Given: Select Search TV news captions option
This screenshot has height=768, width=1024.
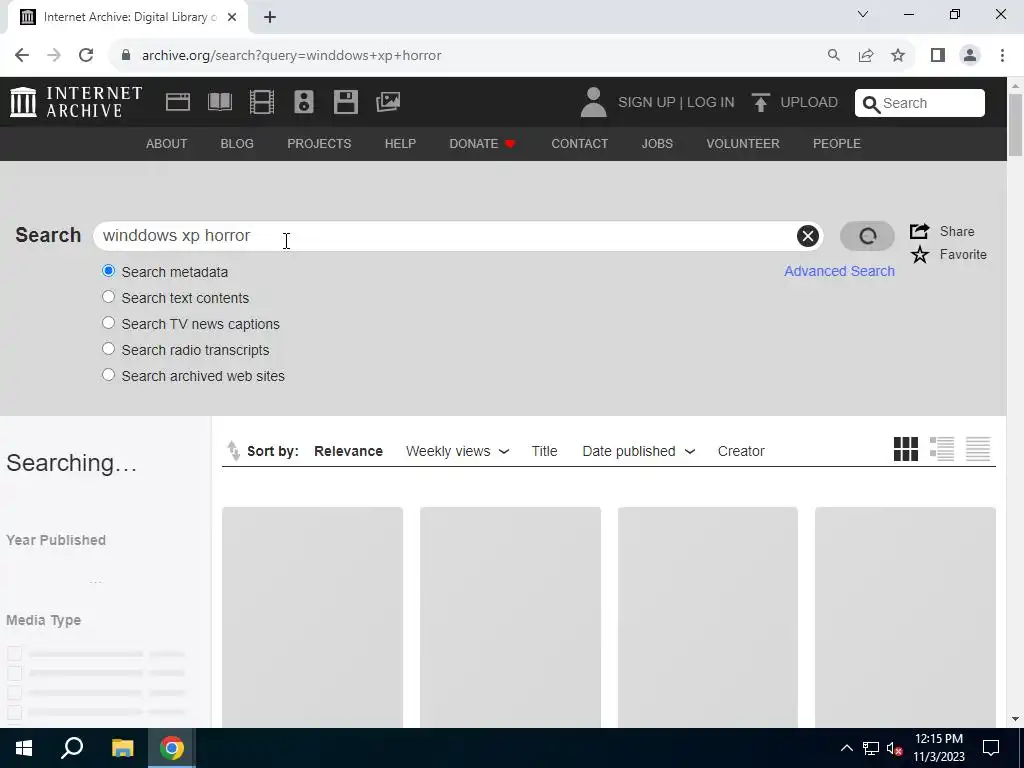Looking at the screenshot, I should tap(108, 323).
